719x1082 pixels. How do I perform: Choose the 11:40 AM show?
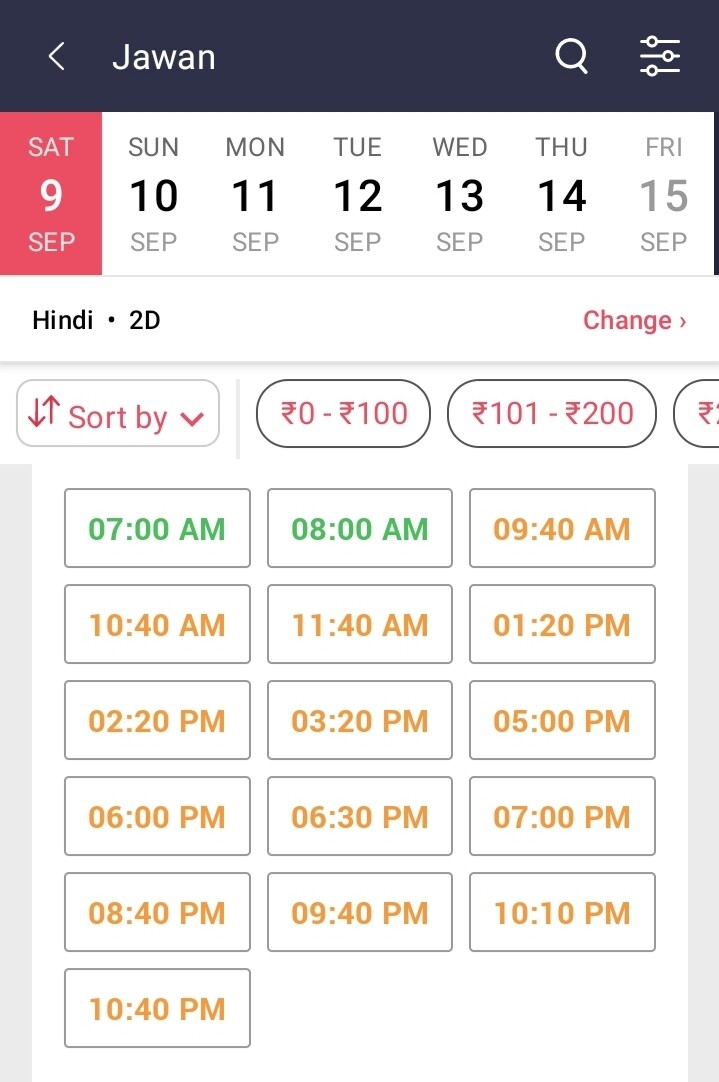(360, 624)
